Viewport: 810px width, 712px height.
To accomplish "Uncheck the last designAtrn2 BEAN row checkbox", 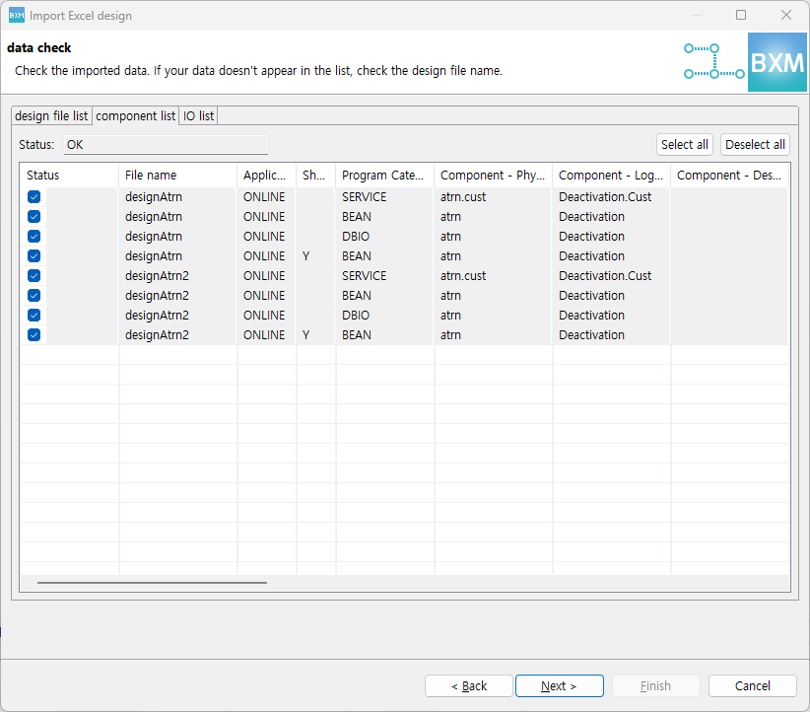I will tap(34, 335).
